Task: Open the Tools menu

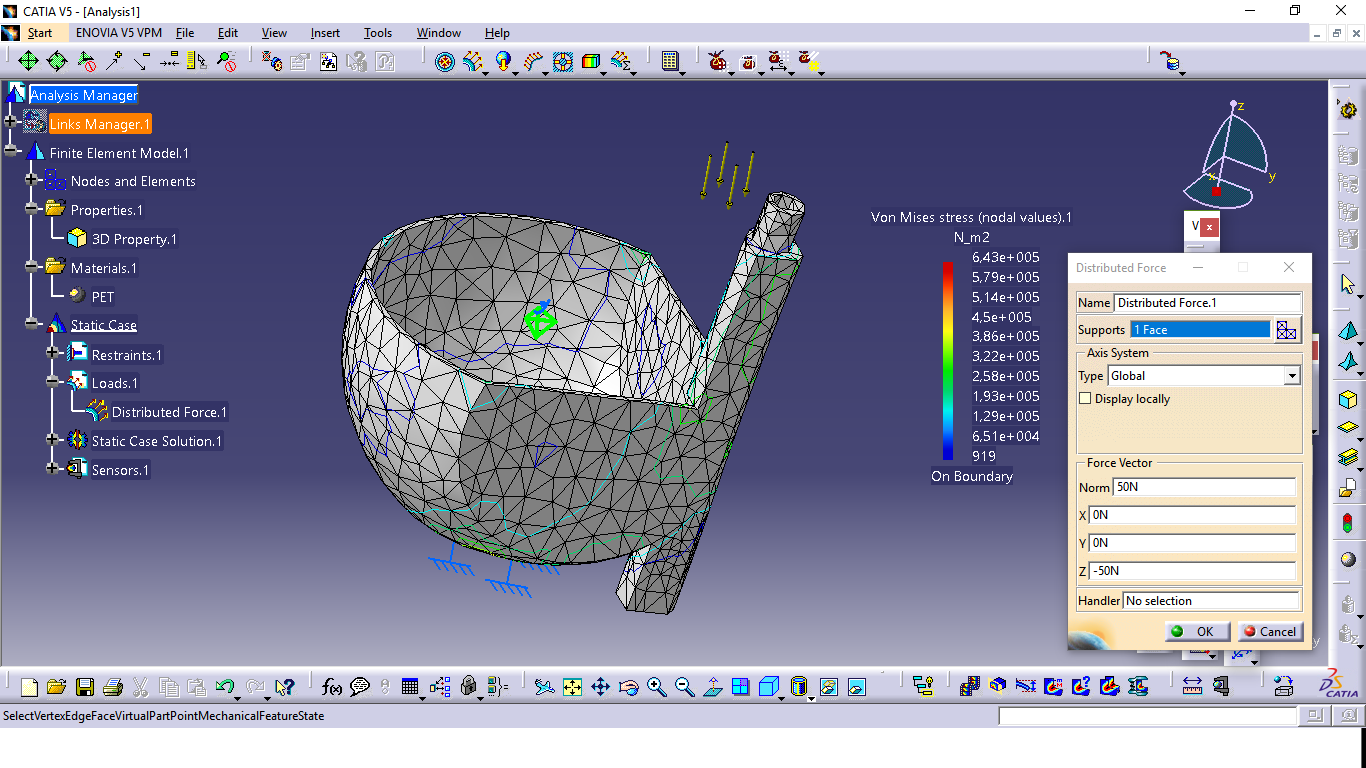Action: click(378, 33)
